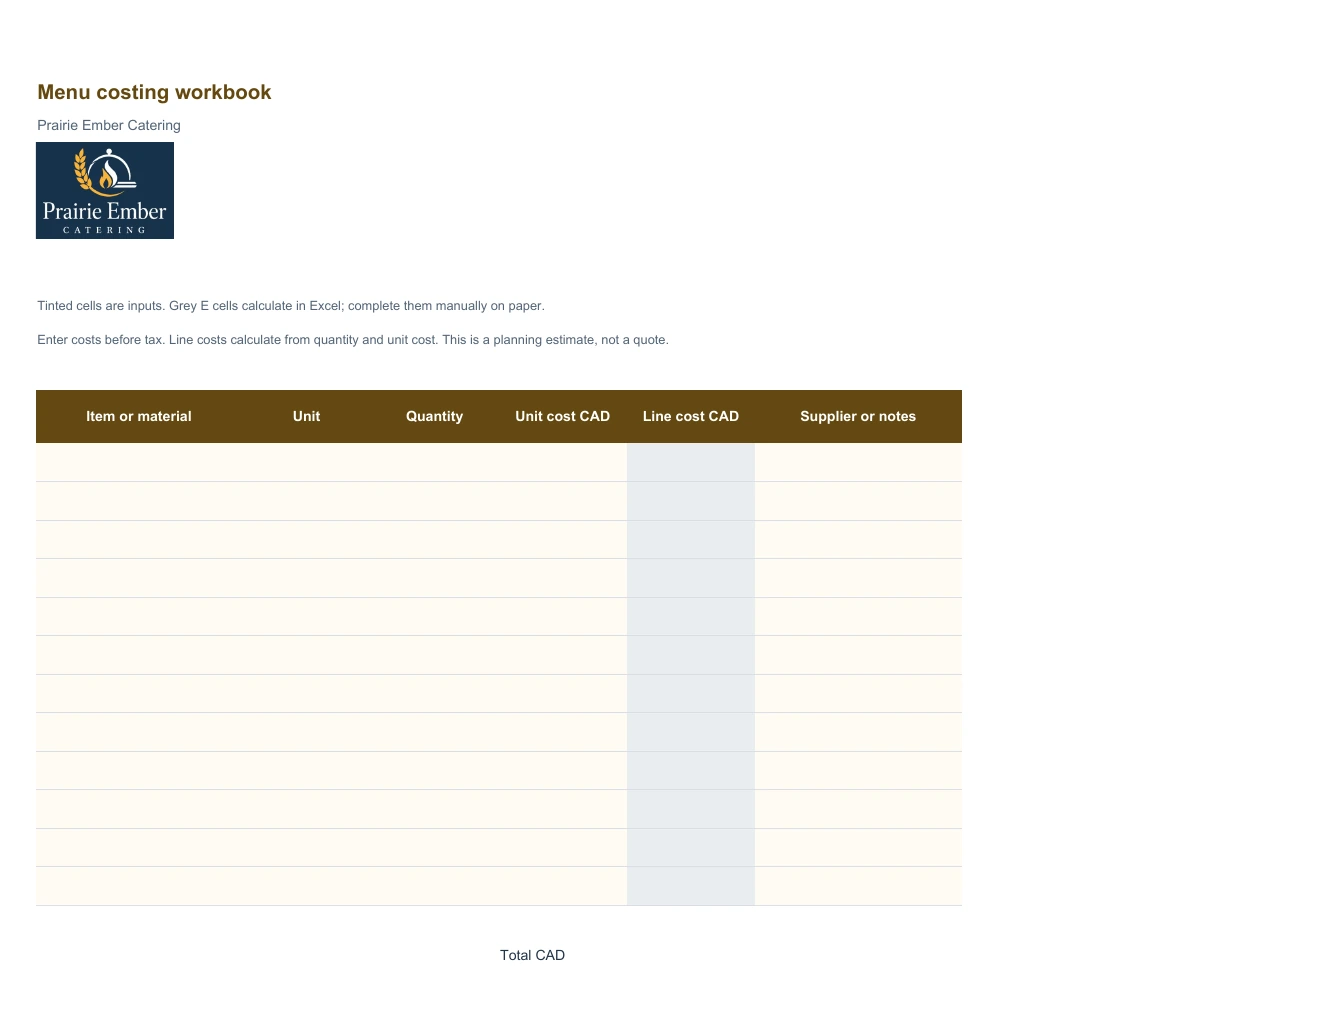The height and width of the screenshot is (1020, 1320).
Task: Select the Line cost CAD header
Action: point(691,416)
